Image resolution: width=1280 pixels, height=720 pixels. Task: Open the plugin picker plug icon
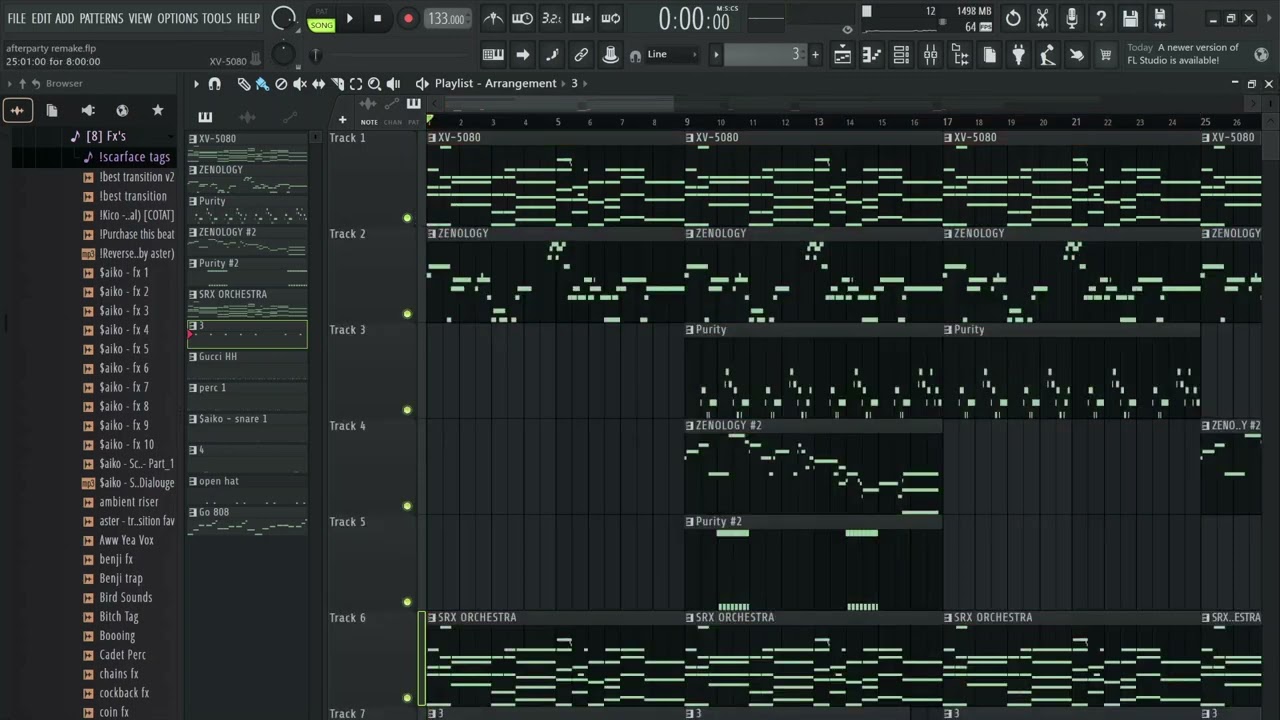click(1018, 56)
